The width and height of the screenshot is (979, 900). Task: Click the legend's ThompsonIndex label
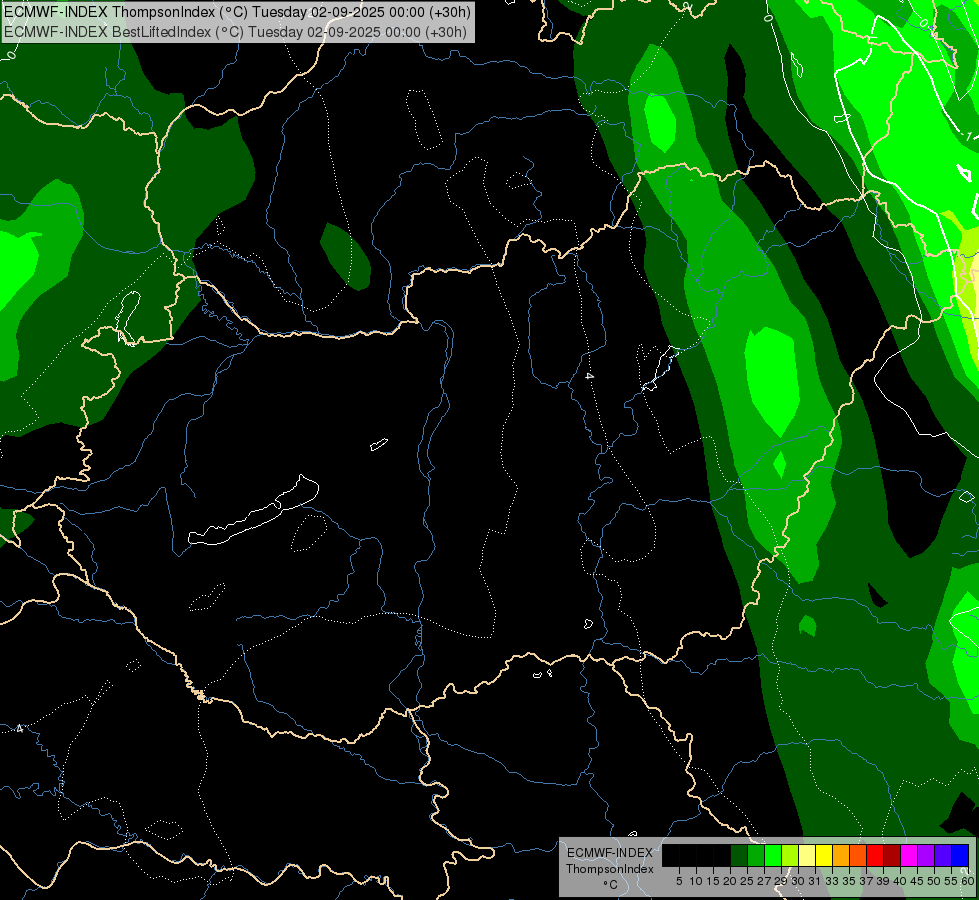(610, 869)
